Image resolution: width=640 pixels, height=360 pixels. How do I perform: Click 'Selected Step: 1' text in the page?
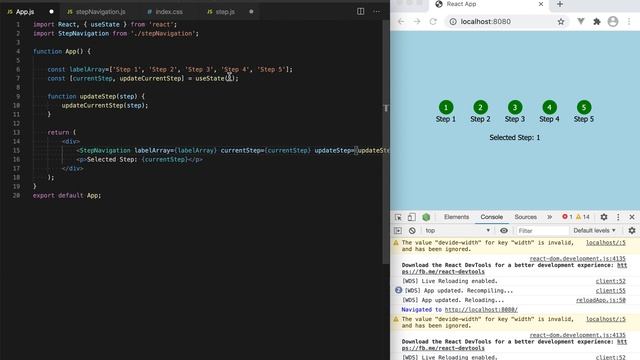[x=514, y=138]
